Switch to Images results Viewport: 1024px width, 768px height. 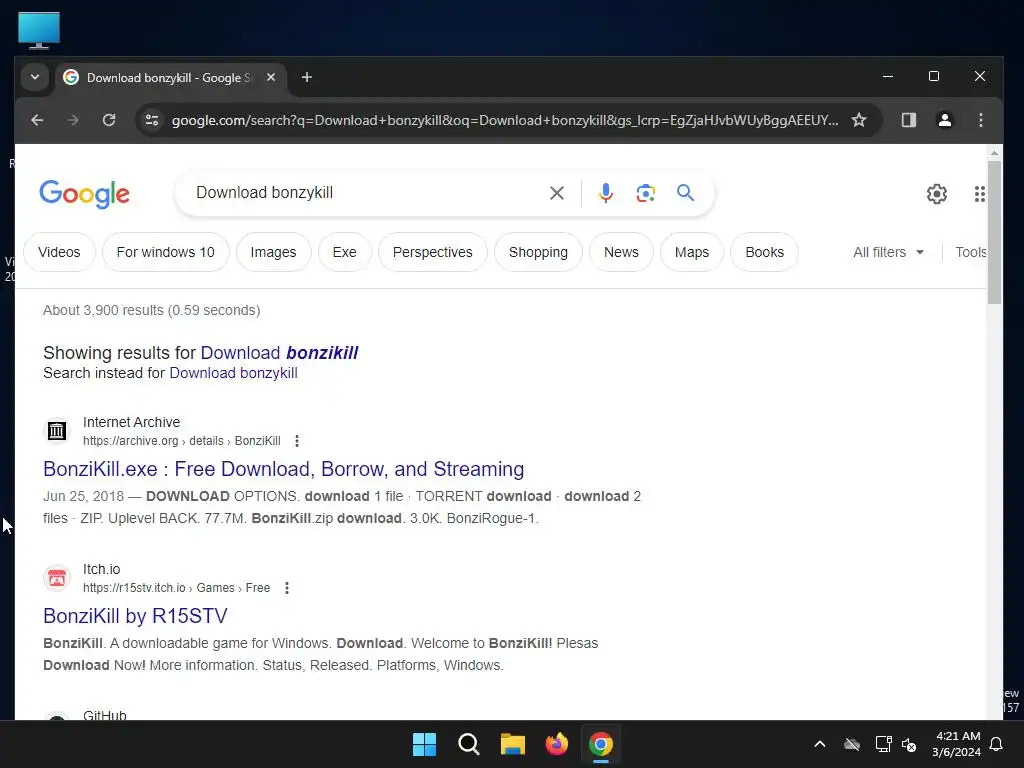[273, 252]
